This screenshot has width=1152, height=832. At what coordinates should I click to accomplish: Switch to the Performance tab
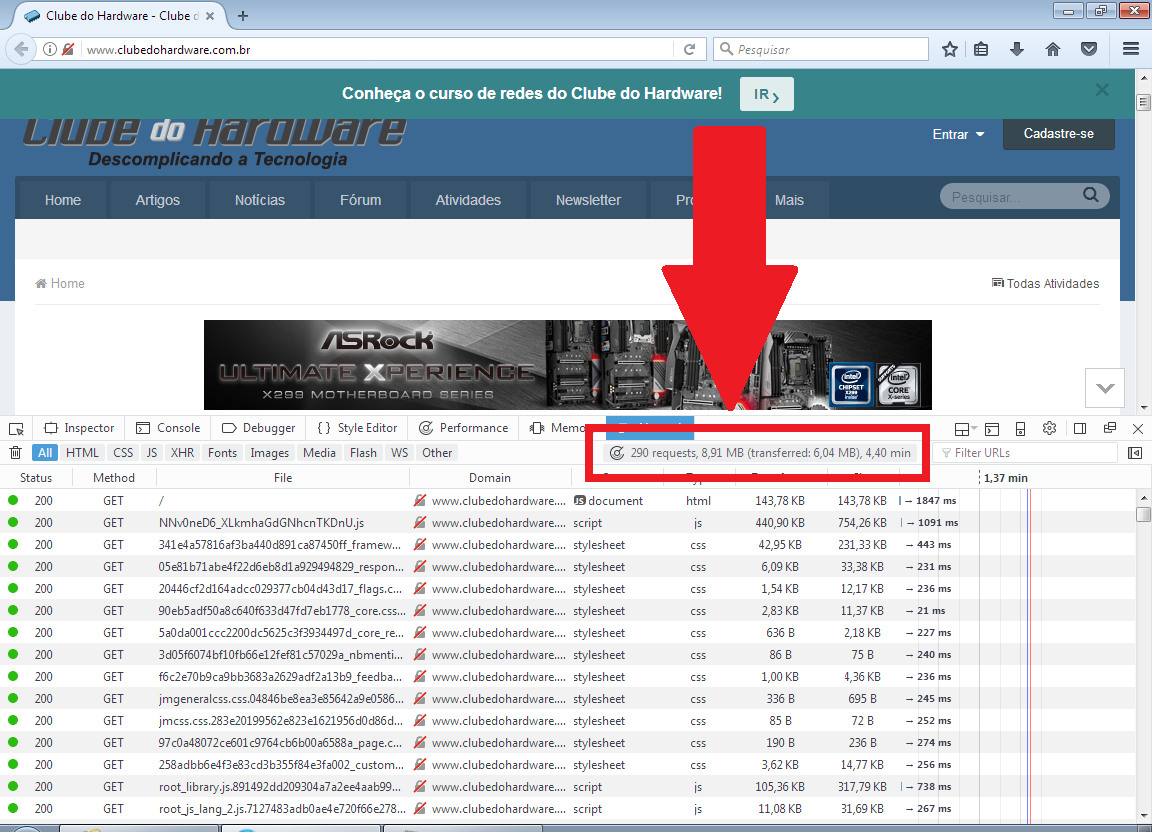pyautogui.click(x=464, y=428)
